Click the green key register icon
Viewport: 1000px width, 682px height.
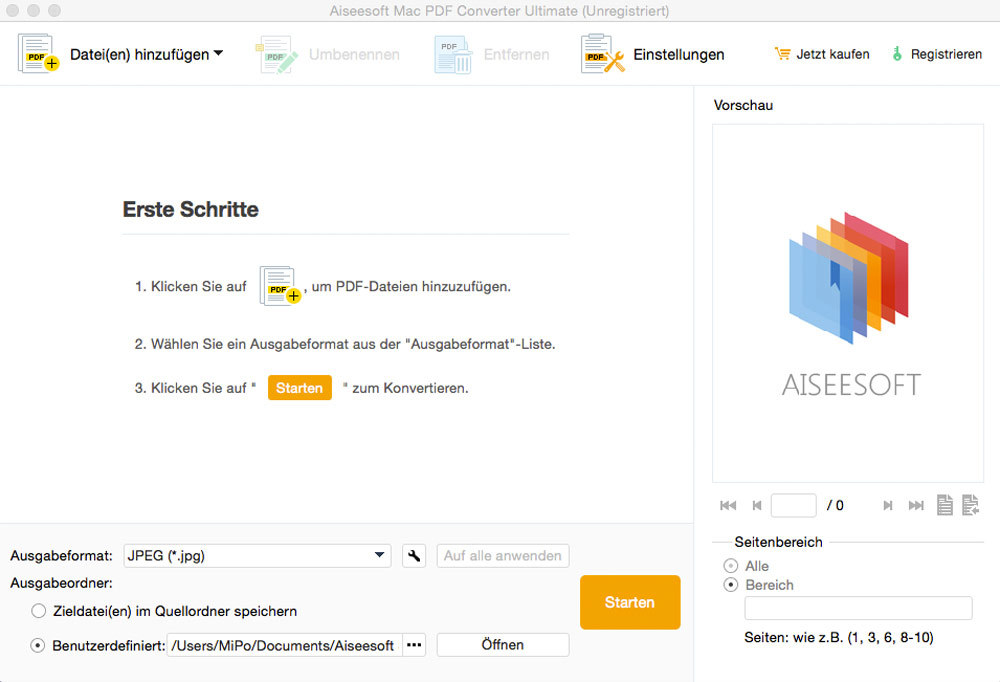897,54
